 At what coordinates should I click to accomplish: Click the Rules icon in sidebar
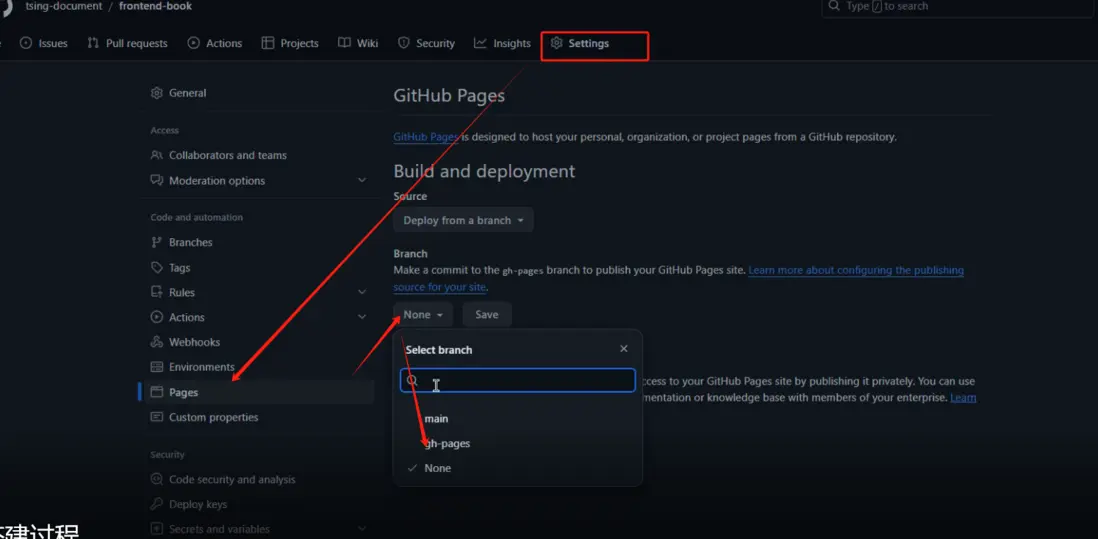click(157, 292)
